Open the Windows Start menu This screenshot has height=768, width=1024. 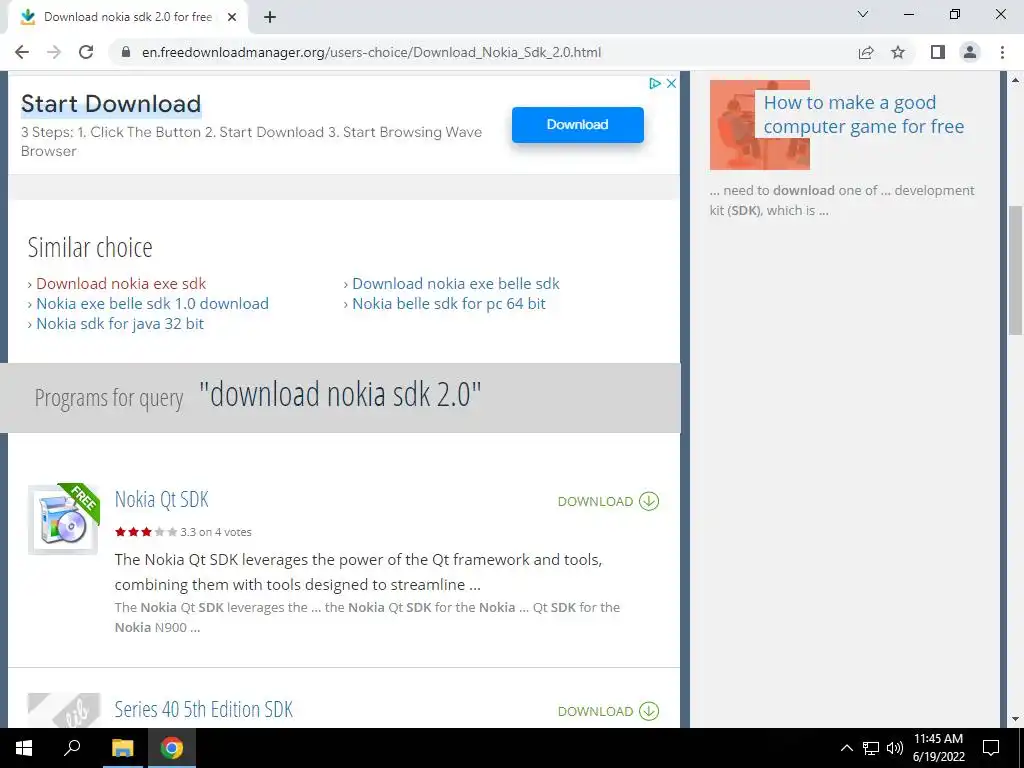(24, 748)
